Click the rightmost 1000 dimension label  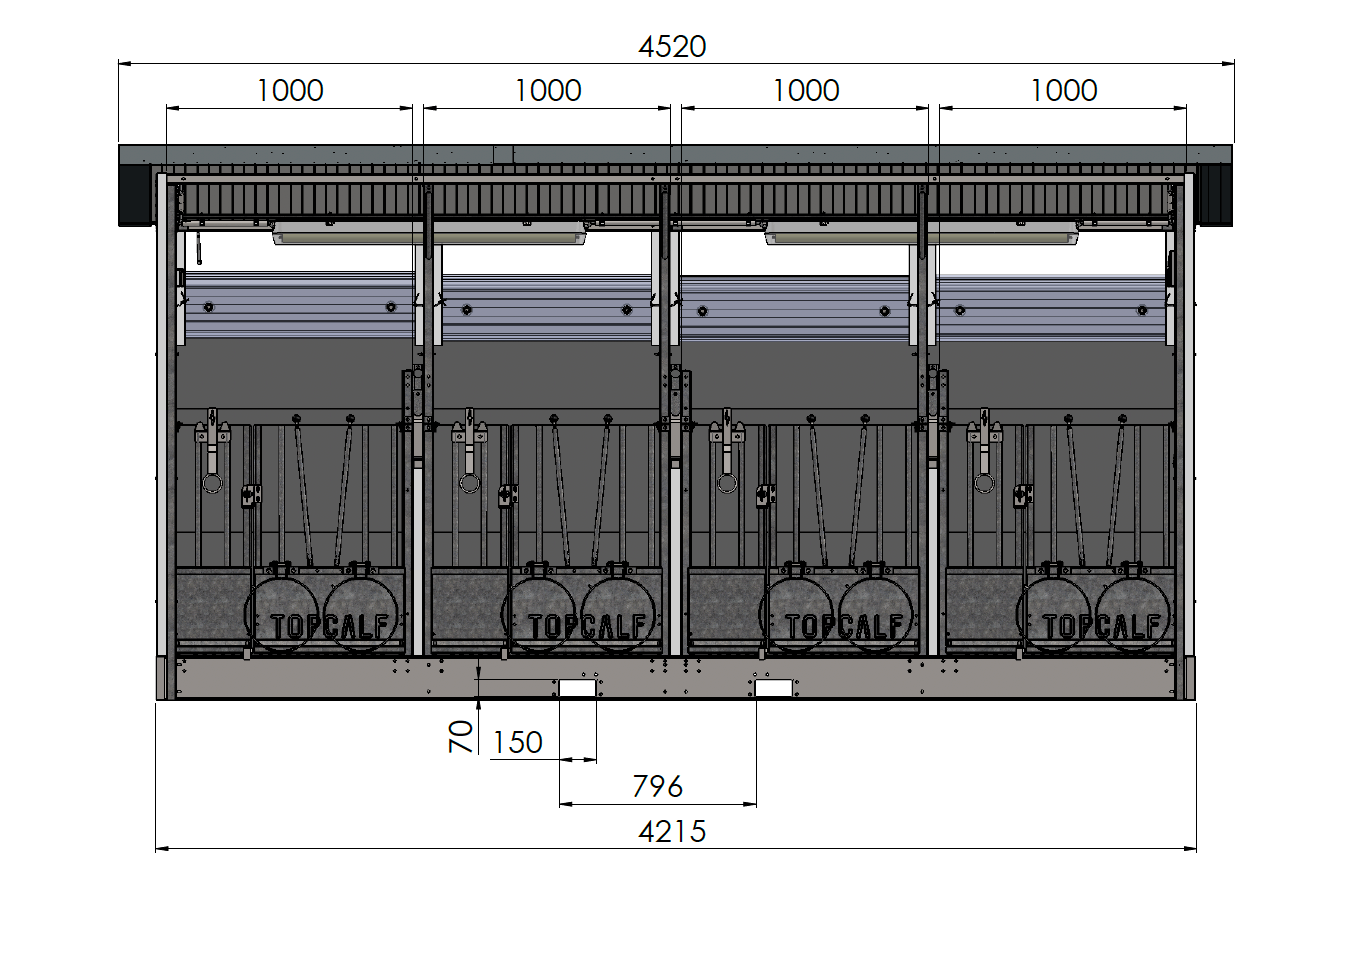click(1063, 91)
